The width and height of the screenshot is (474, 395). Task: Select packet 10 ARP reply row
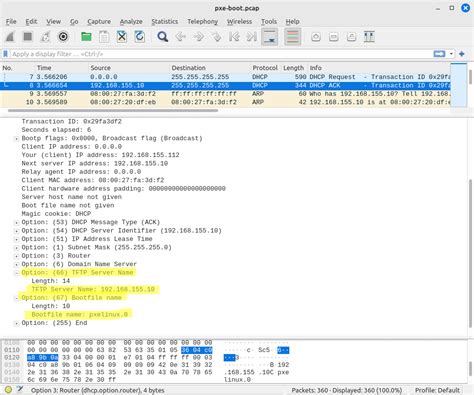coord(225,102)
